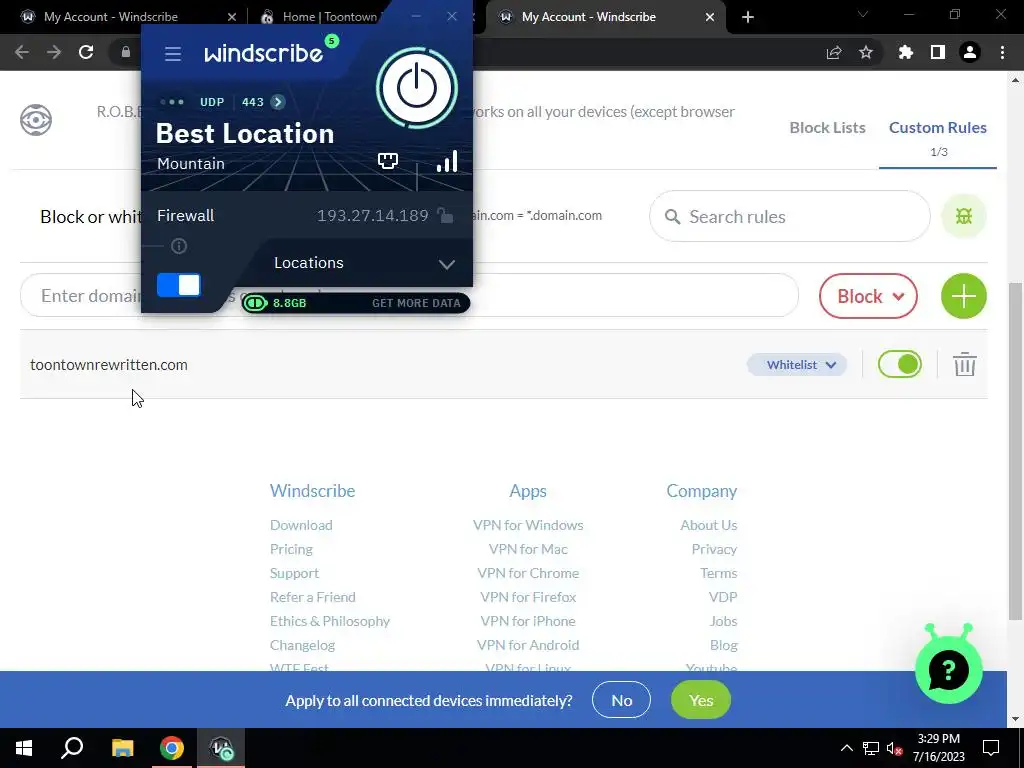This screenshot has width=1024, height=768.
Task: Open the Support footer link
Action: (294, 573)
